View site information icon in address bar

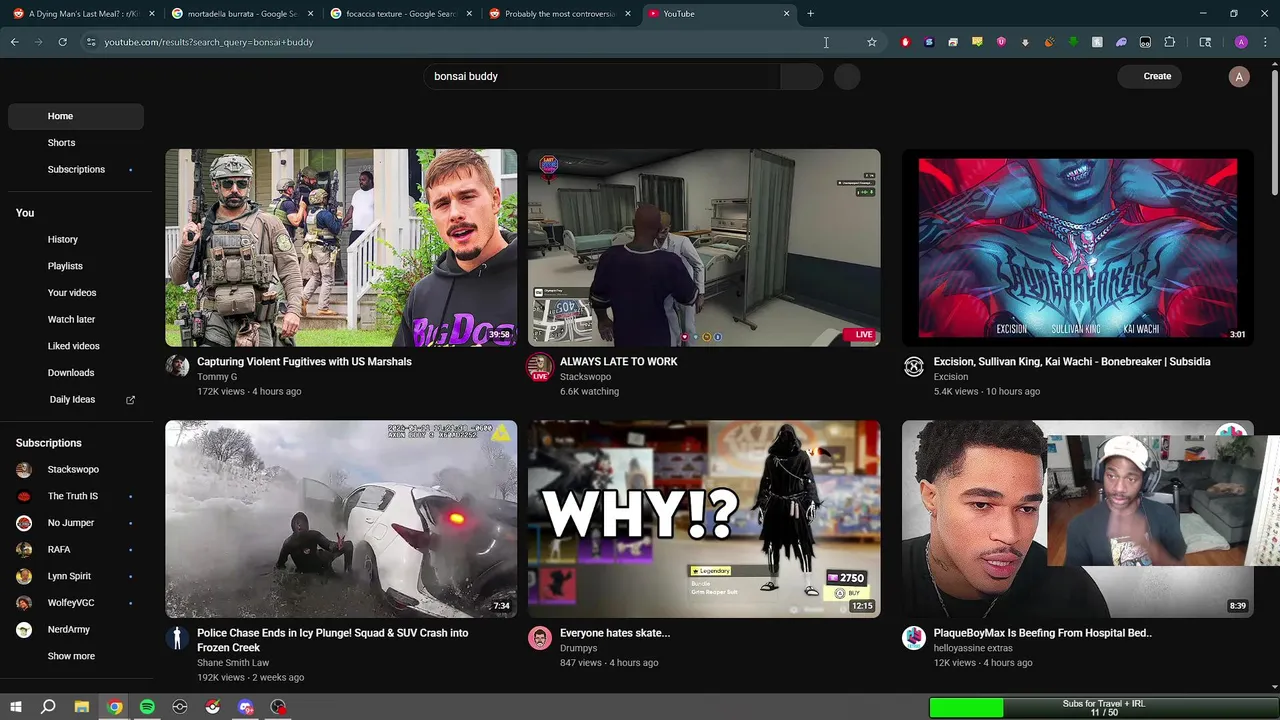(x=91, y=42)
